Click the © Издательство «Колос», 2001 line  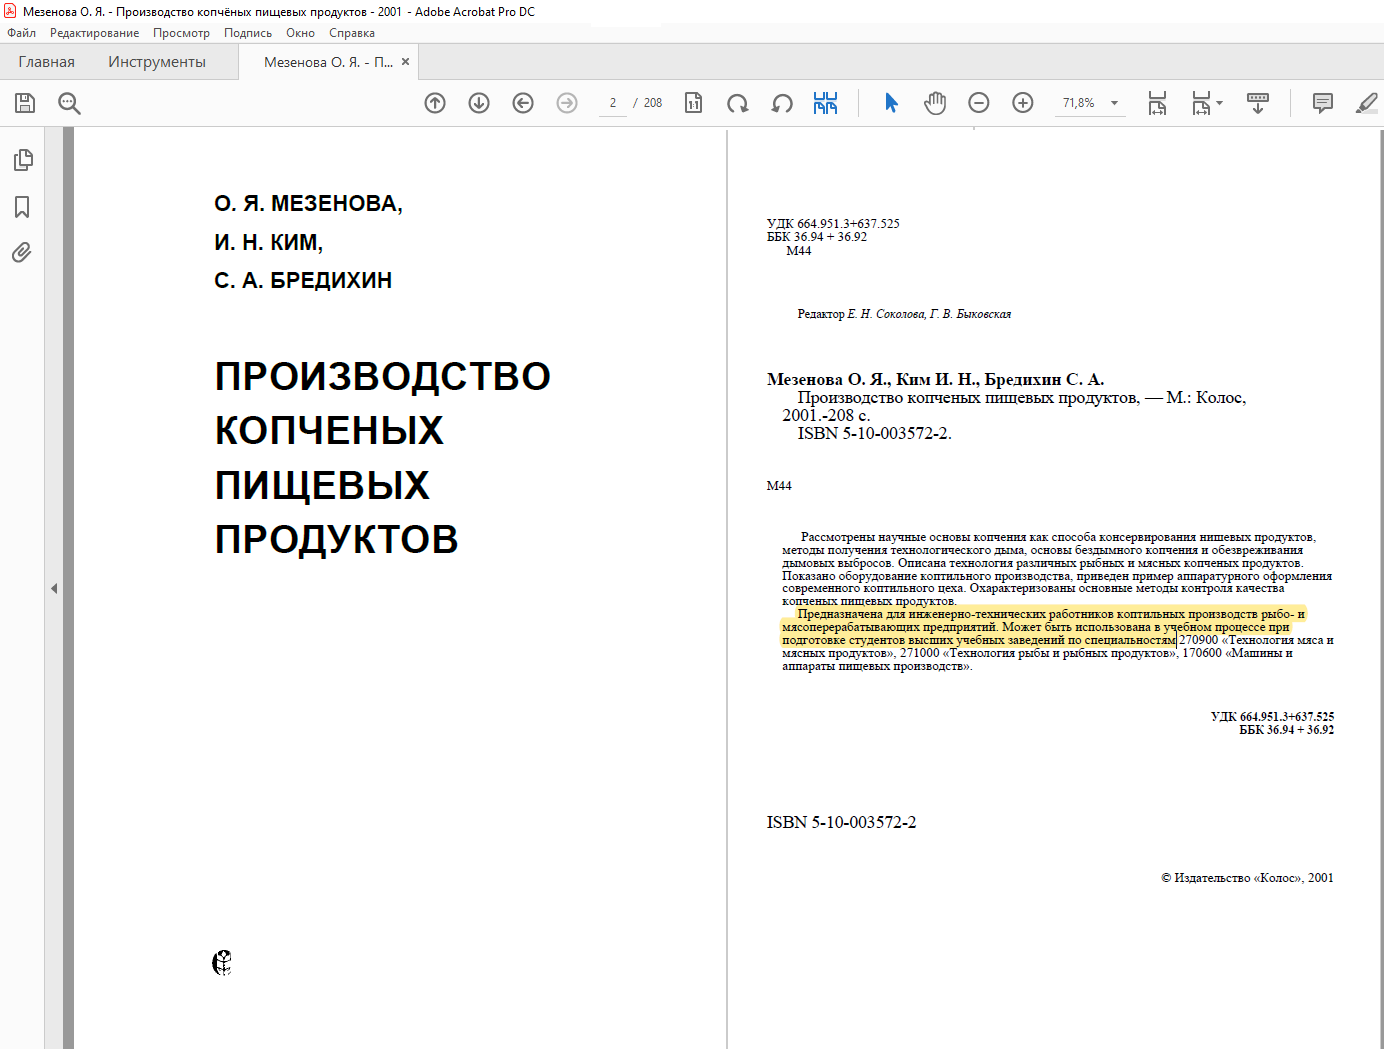pyautogui.click(x=1247, y=878)
